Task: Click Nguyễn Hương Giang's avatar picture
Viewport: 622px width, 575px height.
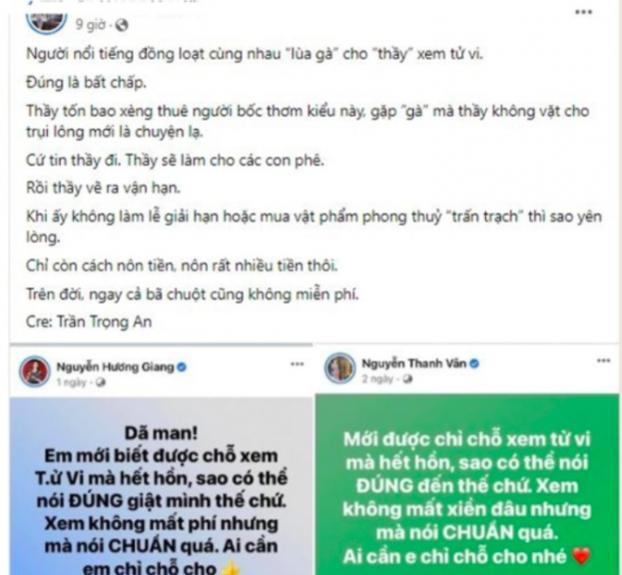Action: click(x=35, y=372)
